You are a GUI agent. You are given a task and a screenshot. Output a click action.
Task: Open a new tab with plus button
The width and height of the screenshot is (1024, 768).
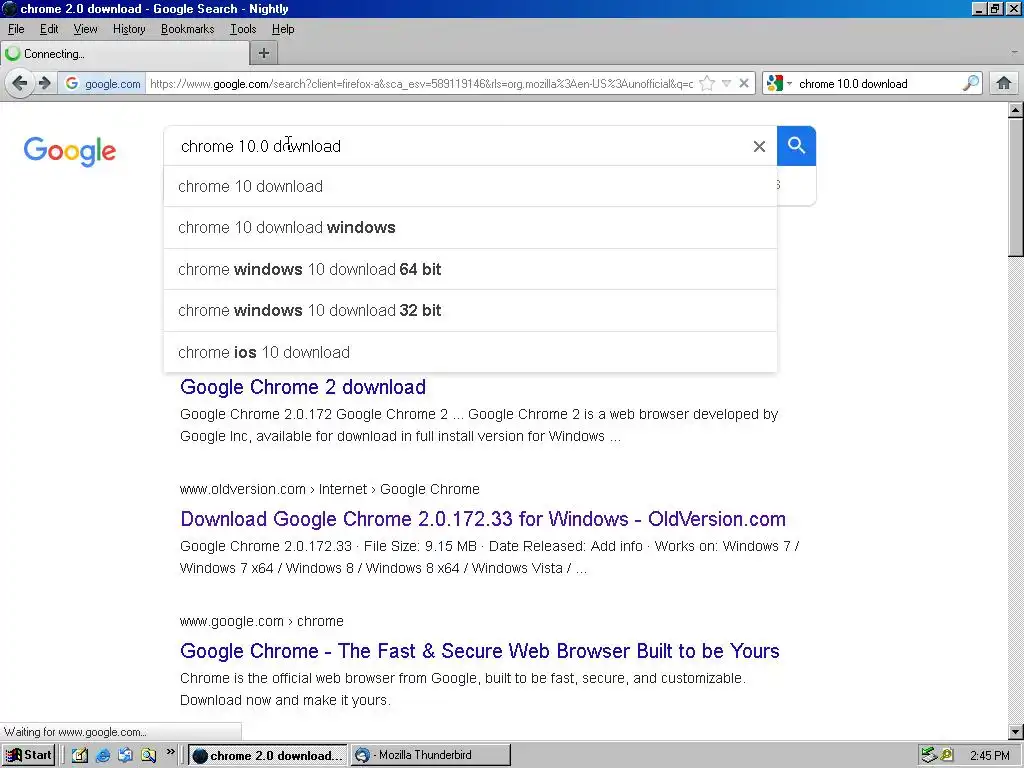pyautogui.click(x=264, y=54)
